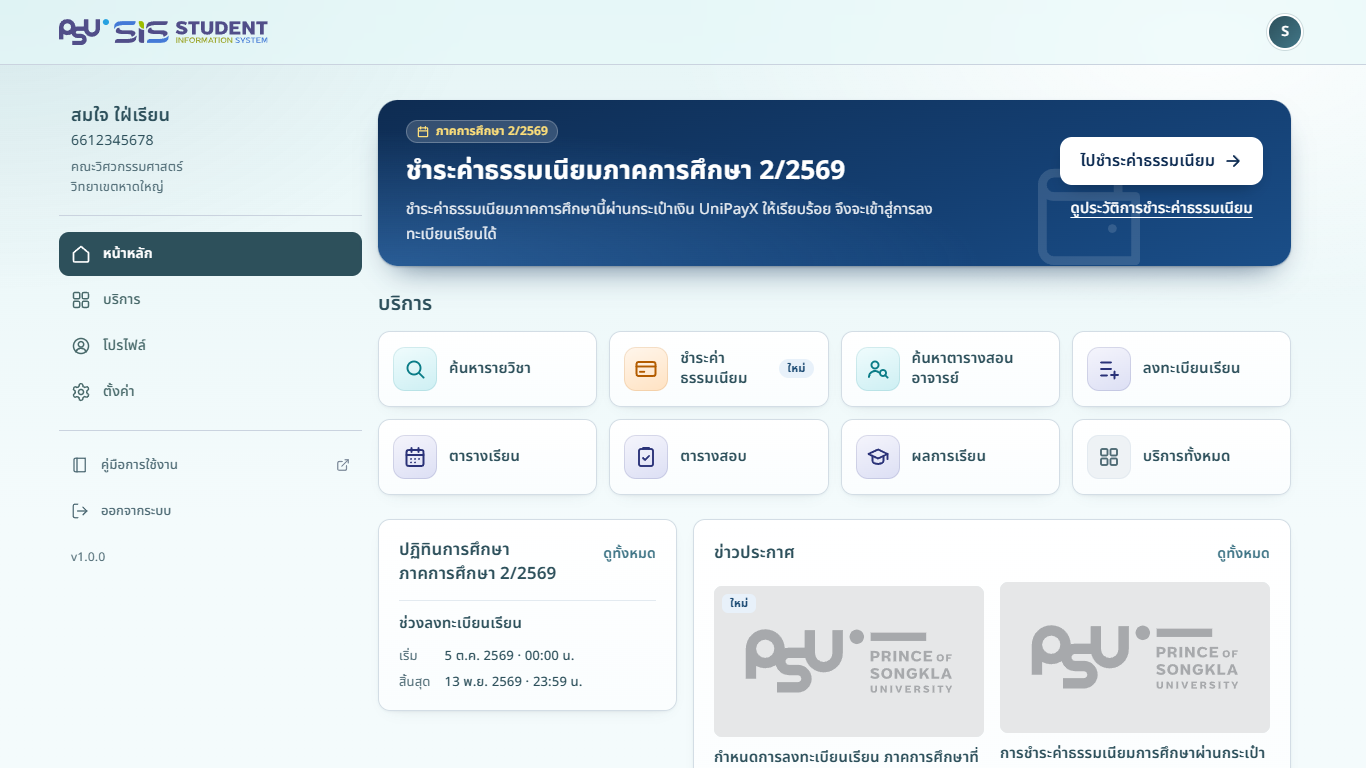
Task: Open news headline กำหนดการลงทะเบียนเรียน ภาคการศึกษาที่
Action: coord(846,757)
